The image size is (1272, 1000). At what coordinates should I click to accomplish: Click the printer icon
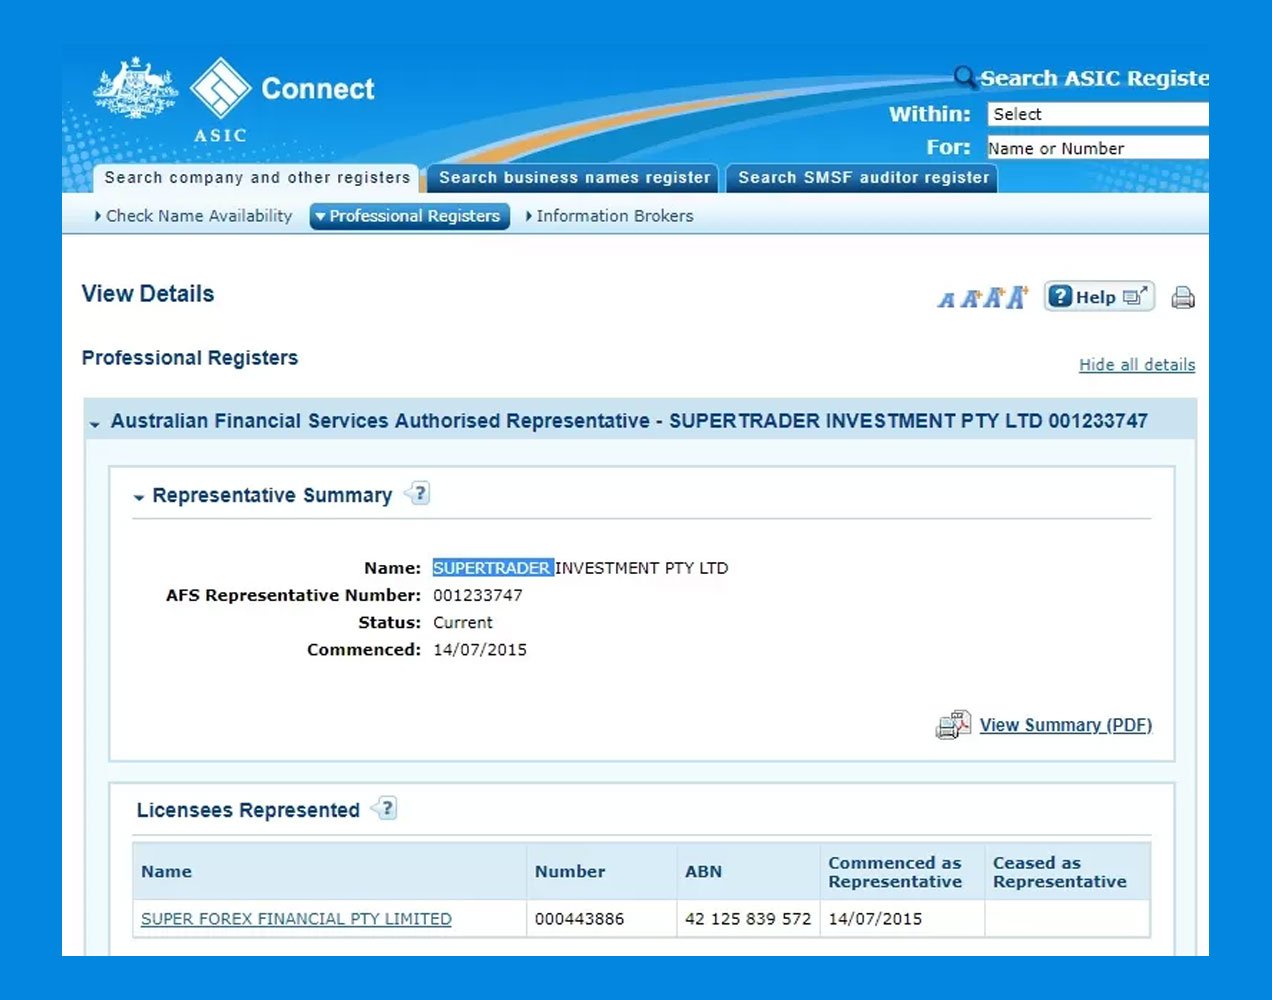[x=1182, y=297]
